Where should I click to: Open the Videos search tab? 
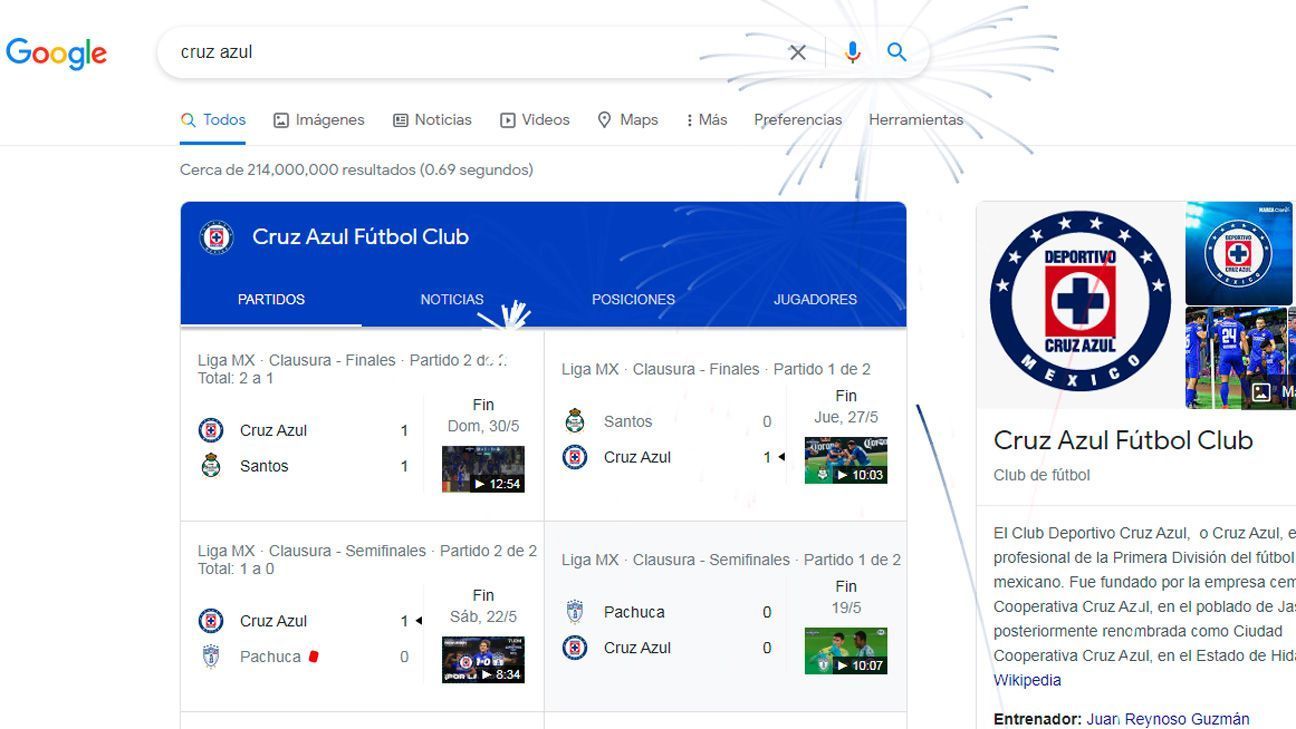535,120
